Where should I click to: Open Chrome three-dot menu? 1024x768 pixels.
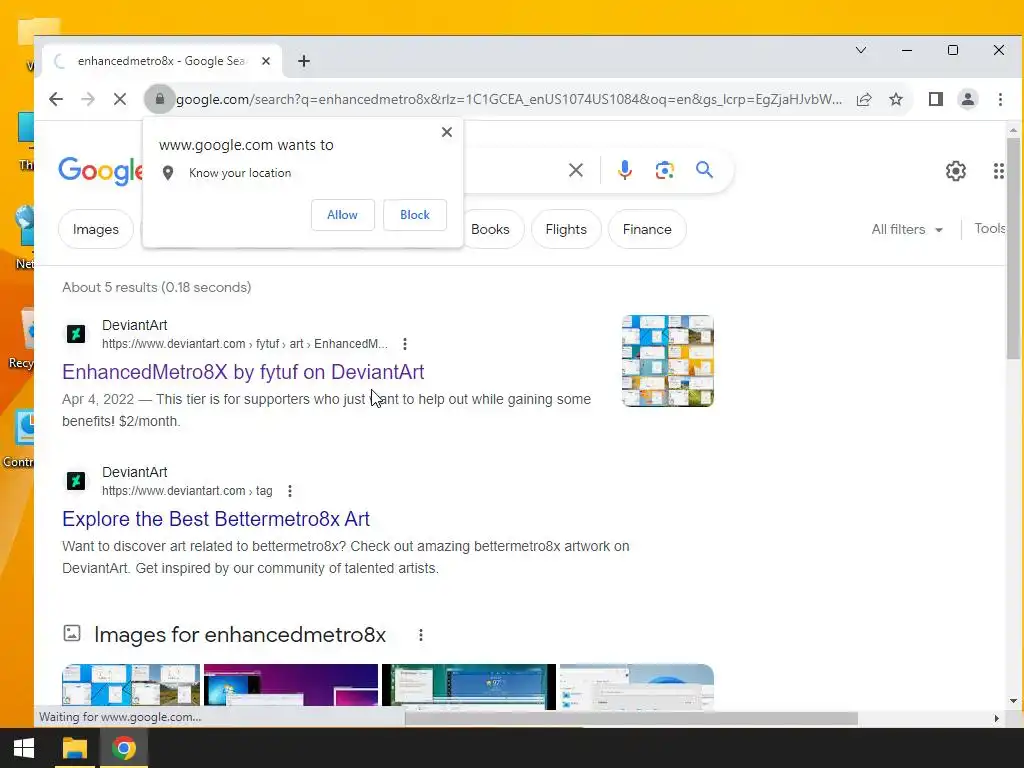1000,99
